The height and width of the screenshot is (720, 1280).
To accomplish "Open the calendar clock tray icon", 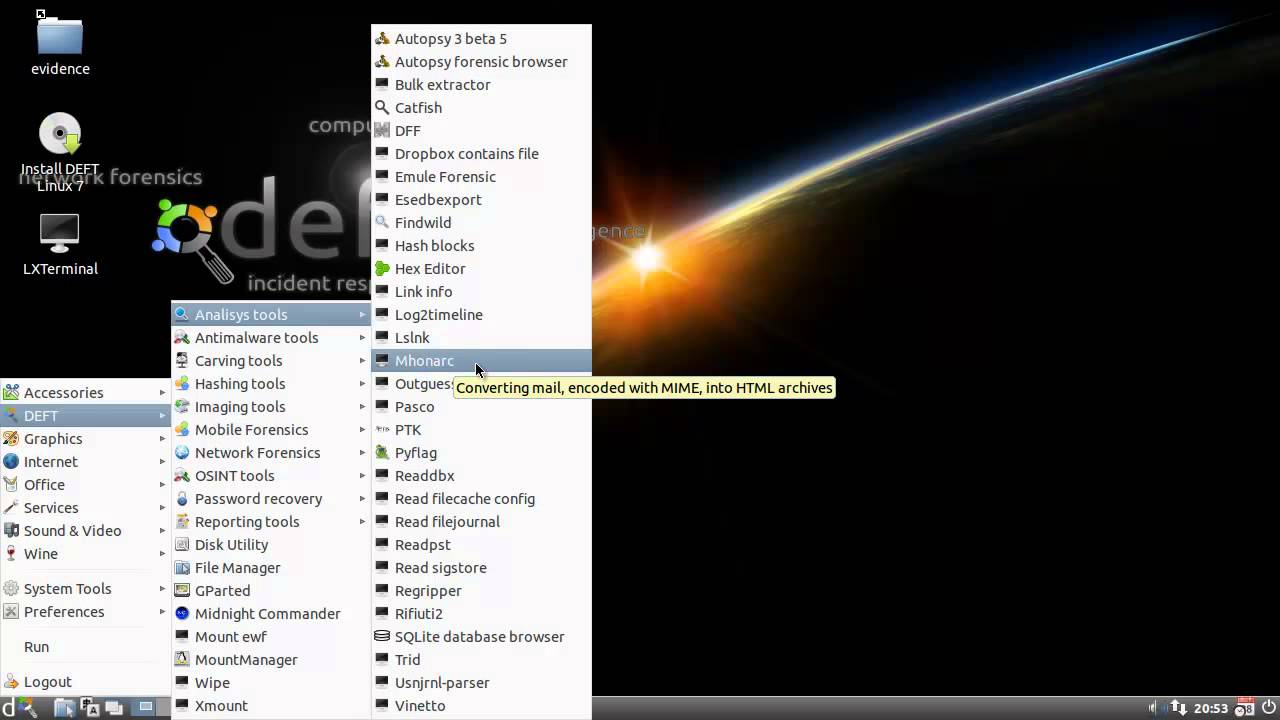I will (x=1244, y=708).
